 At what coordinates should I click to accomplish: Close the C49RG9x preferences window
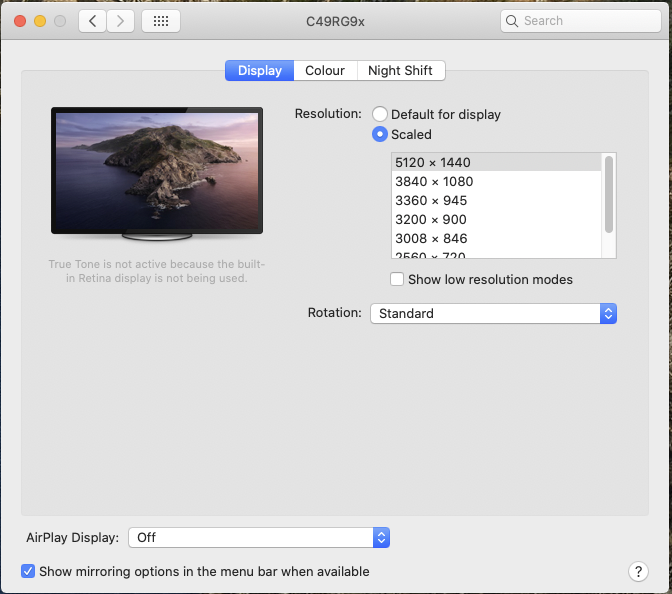pos(20,21)
